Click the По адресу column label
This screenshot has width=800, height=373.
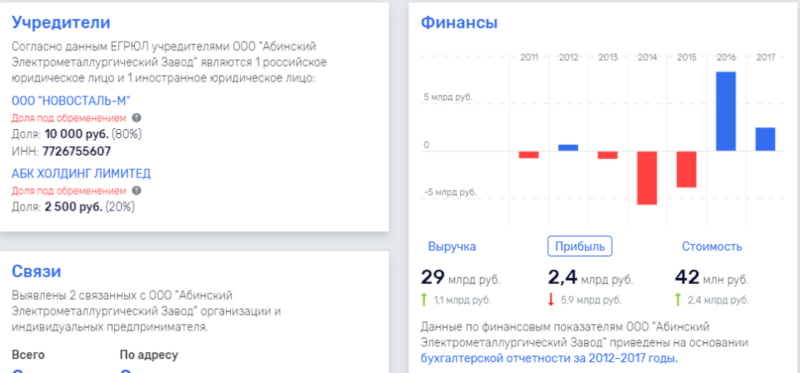pyautogui.click(x=149, y=355)
